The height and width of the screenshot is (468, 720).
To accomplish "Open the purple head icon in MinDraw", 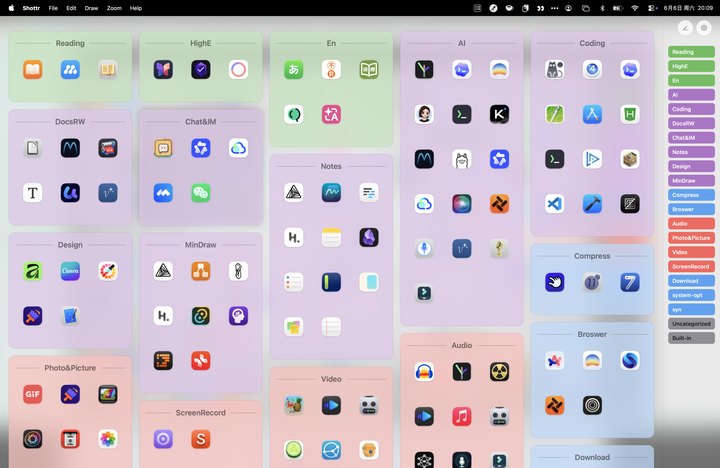I will (x=238, y=316).
